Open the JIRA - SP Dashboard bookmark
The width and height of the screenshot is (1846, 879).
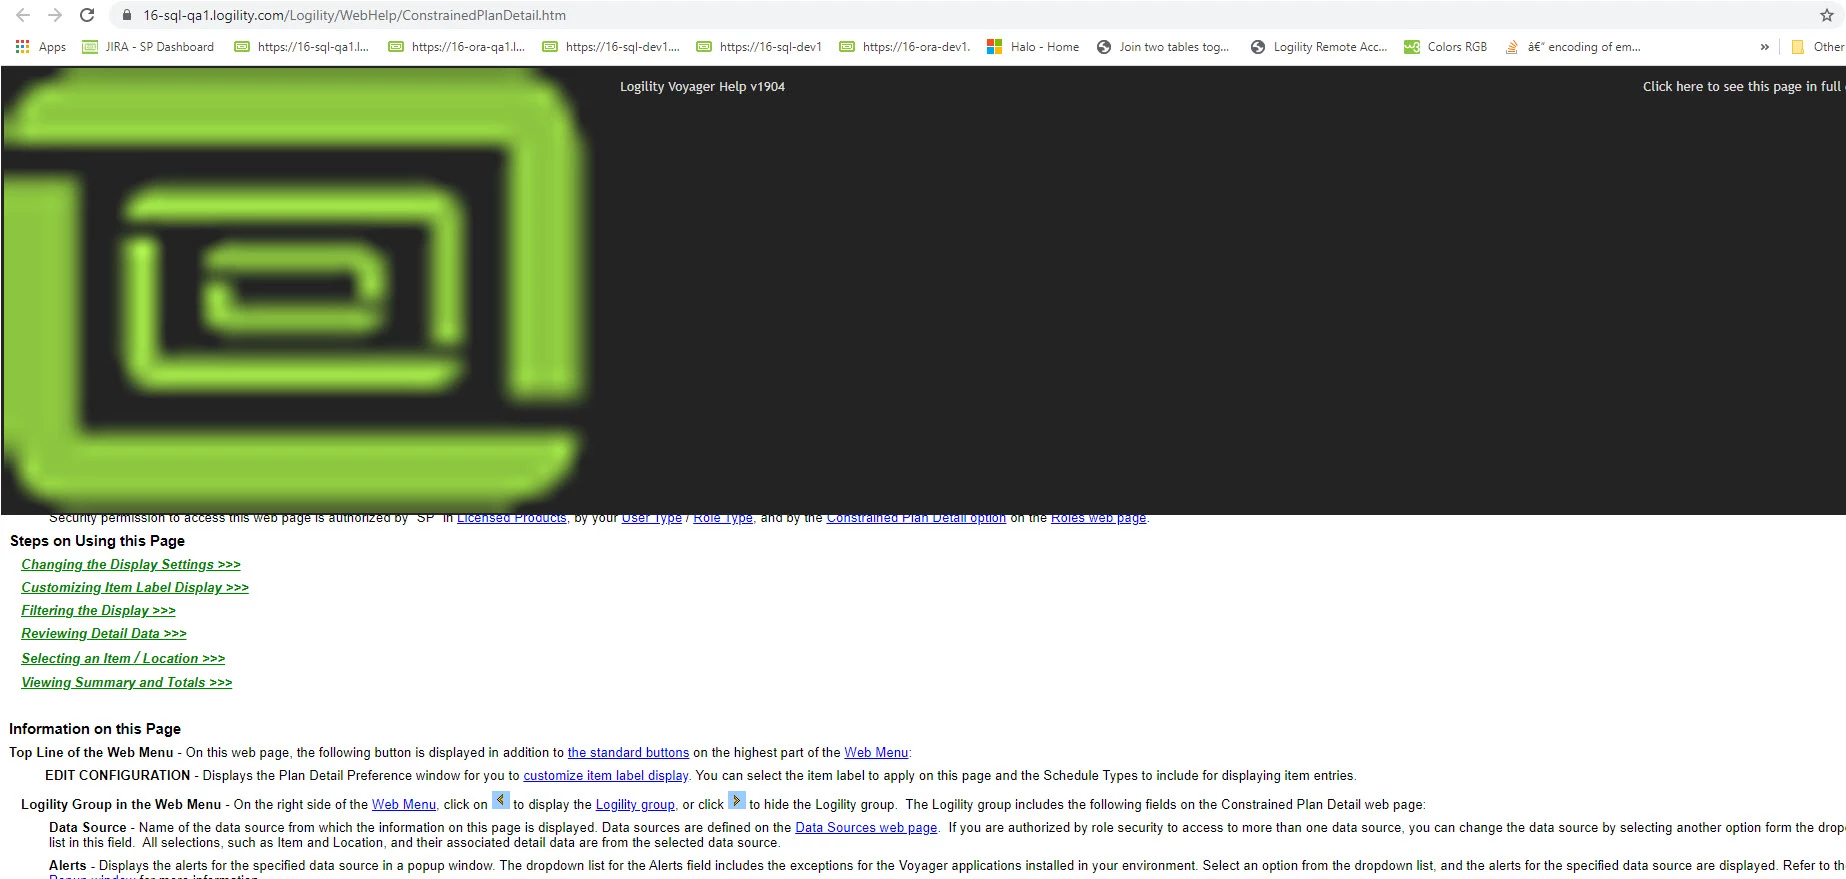point(148,47)
